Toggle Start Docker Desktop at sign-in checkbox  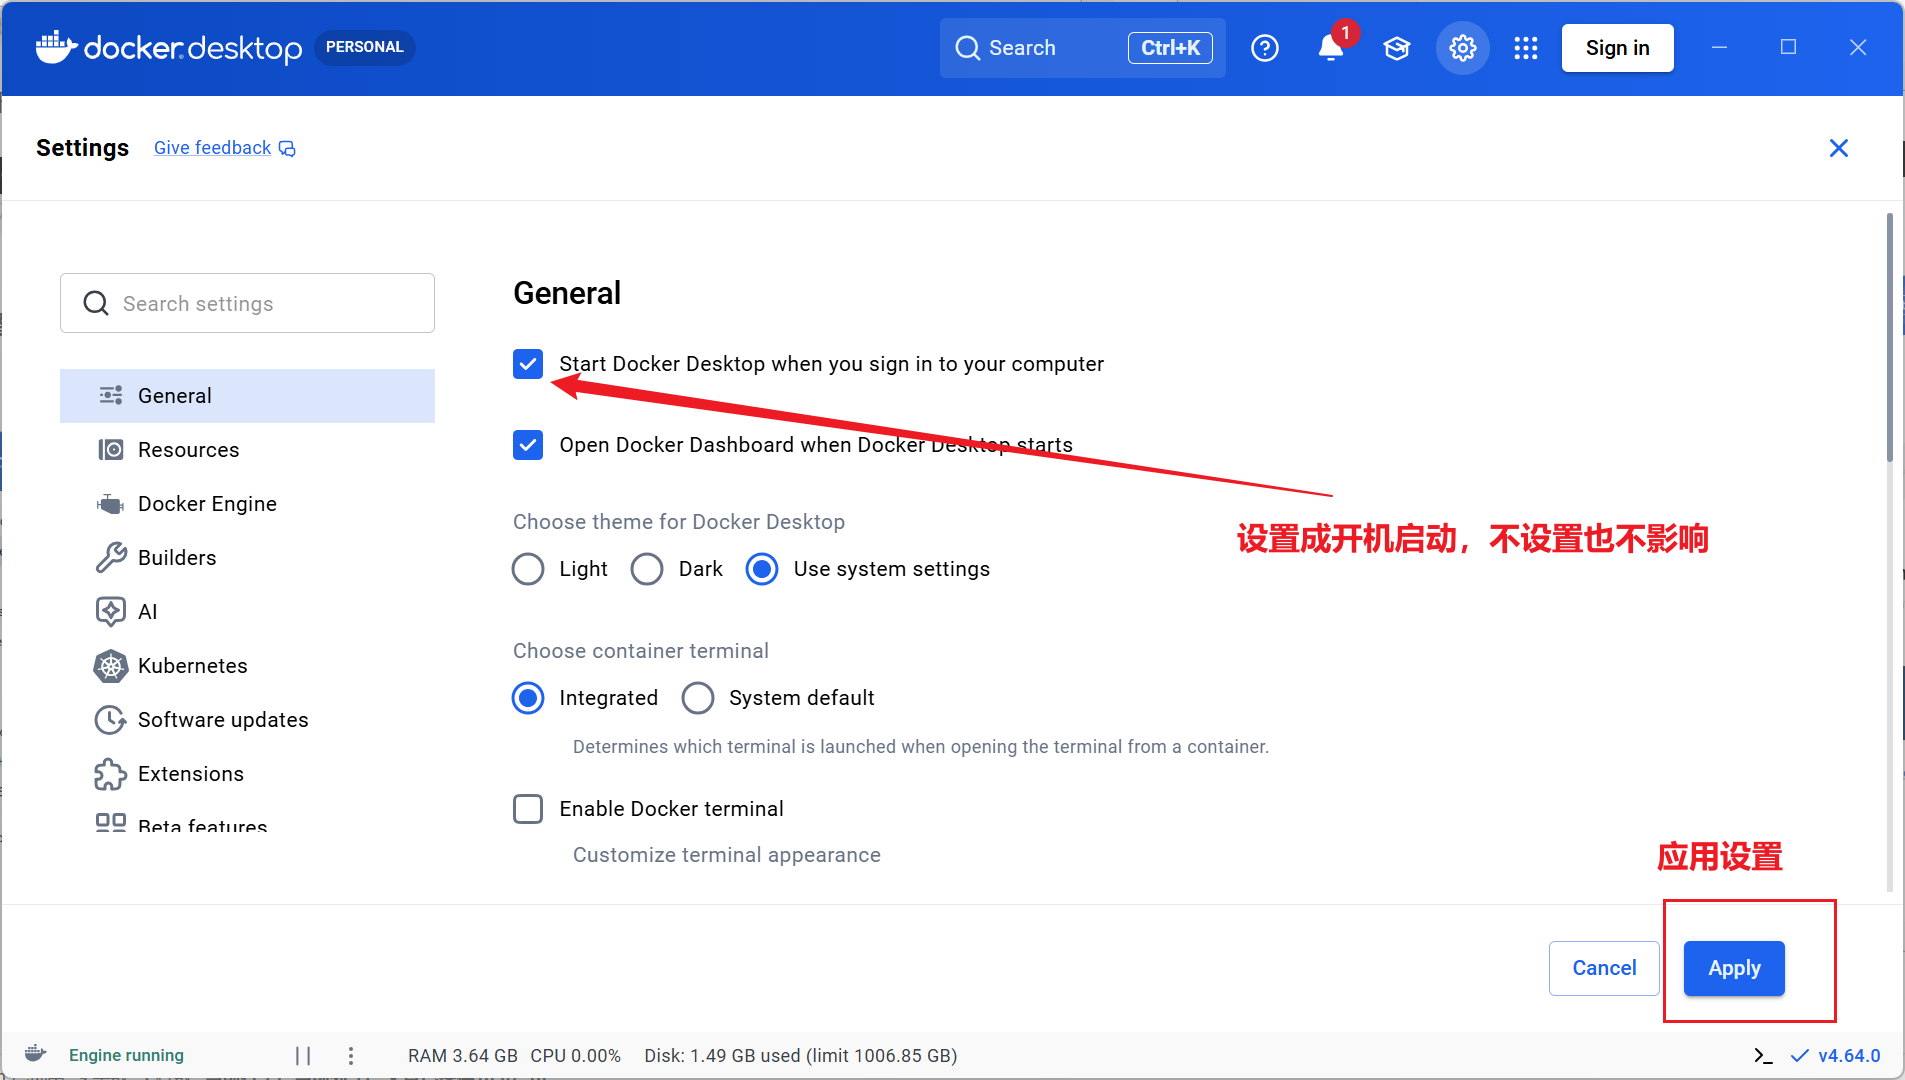pos(528,364)
